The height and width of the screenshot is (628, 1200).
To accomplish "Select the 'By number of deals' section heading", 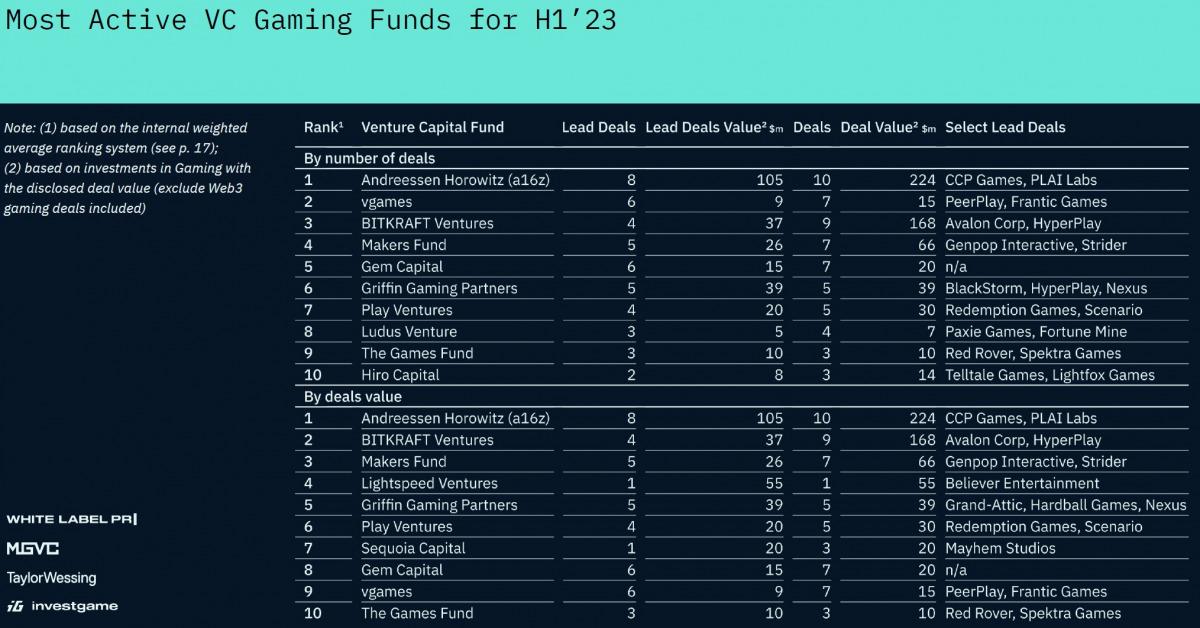I will tap(369, 158).
